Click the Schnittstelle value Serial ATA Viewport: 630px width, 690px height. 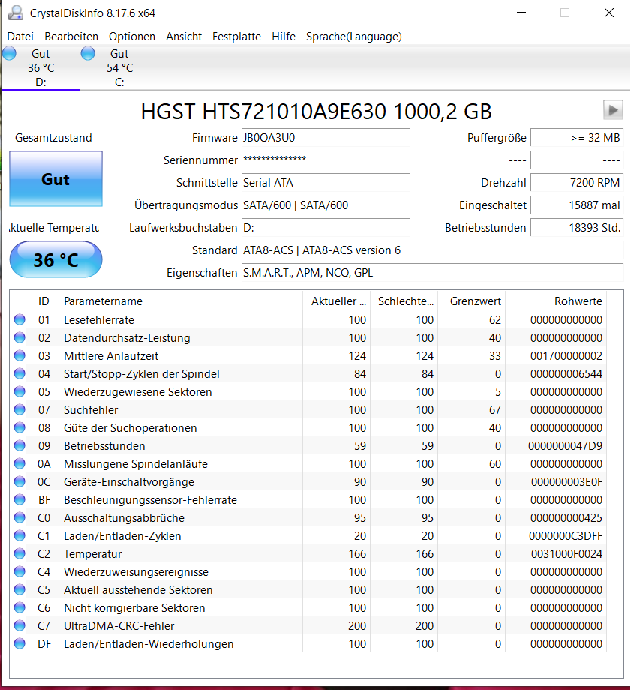tap(268, 183)
